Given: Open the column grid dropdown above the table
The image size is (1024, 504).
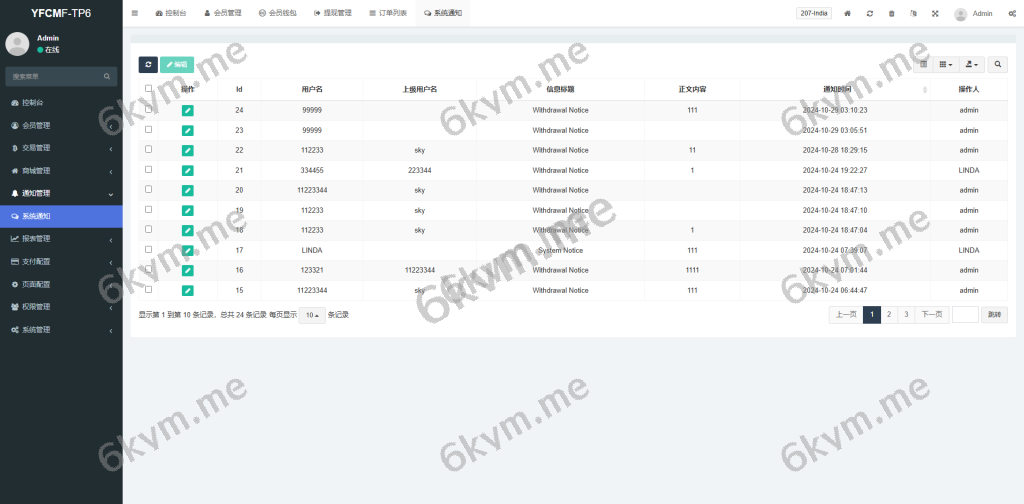Looking at the screenshot, I should click(x=946, y=64).
